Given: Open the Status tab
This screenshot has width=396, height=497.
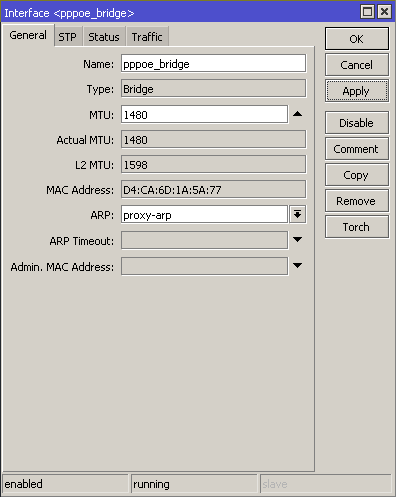Looking at the screenshot, I should point(104,37).
